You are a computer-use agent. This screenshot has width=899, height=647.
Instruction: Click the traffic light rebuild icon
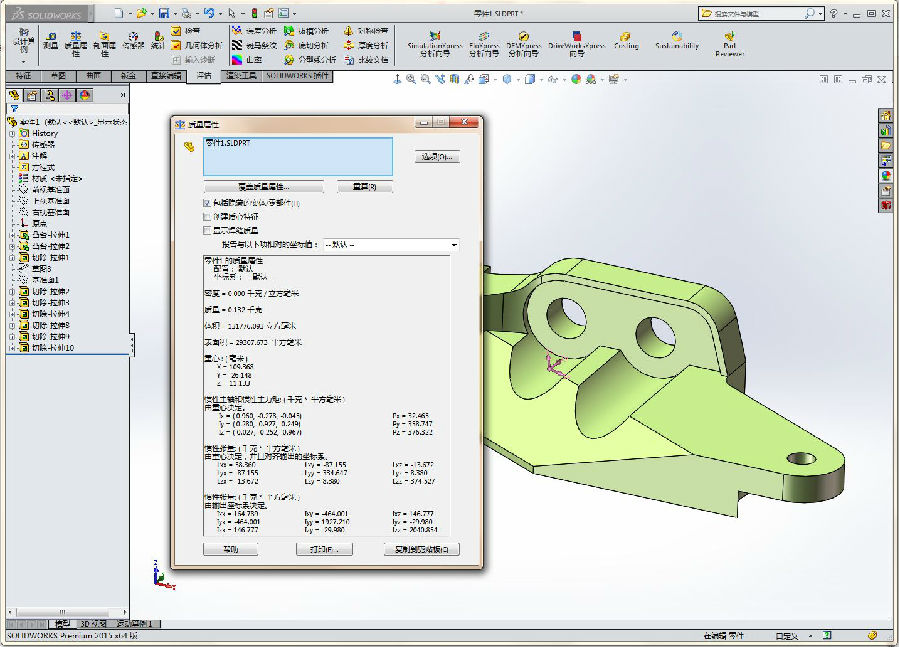253,13
